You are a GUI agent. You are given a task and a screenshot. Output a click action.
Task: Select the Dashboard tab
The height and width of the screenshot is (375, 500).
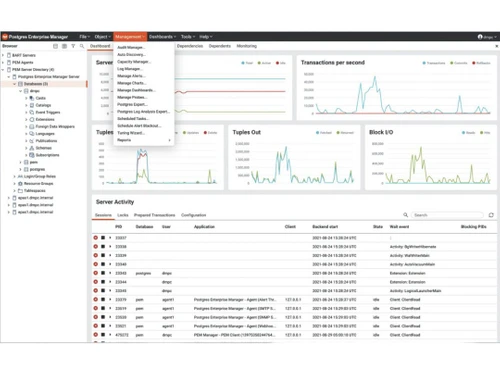[100, 46]
